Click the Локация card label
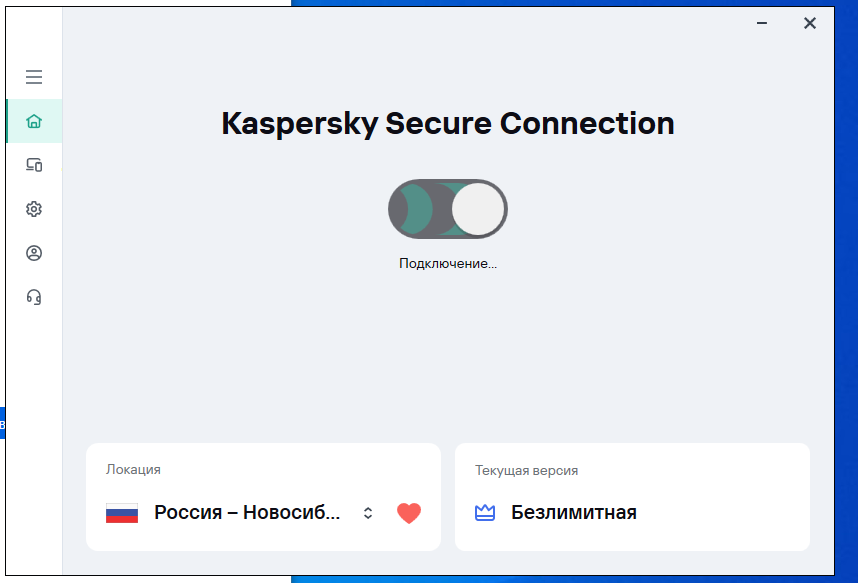The width and height of the screenshot is (858, 583). coord(134,470)
